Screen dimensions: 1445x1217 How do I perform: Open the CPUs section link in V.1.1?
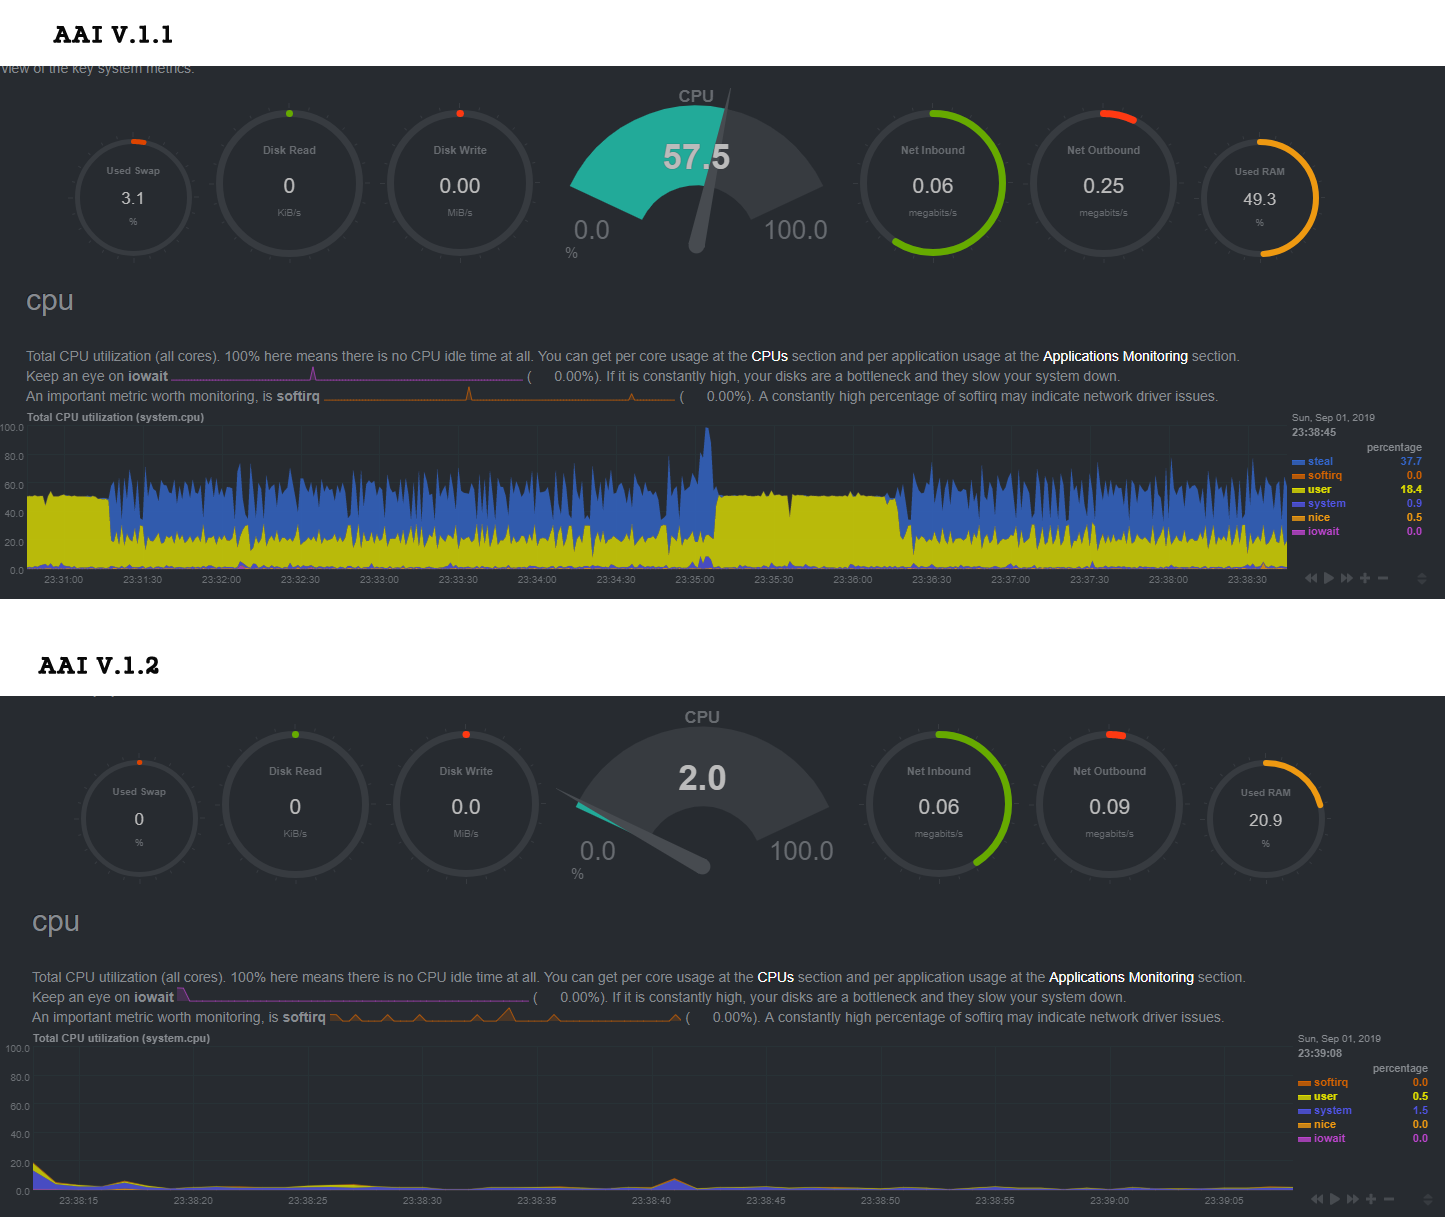pos(769,356)
